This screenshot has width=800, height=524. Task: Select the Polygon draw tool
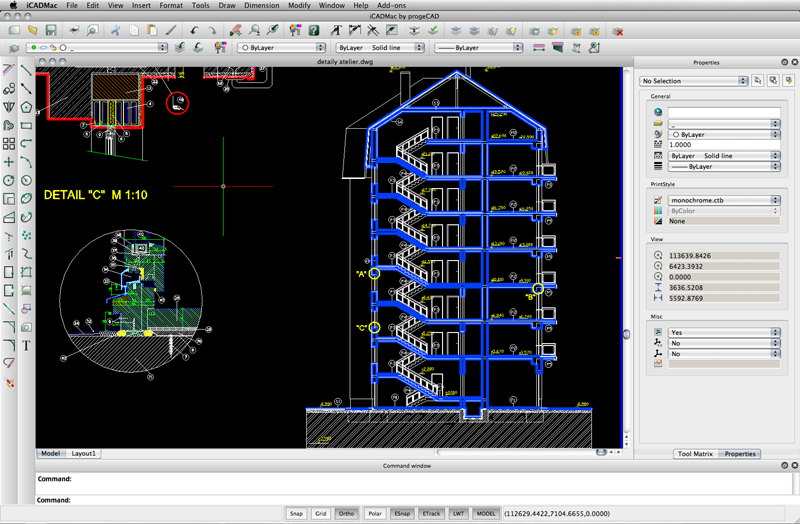tap(26, 106)
